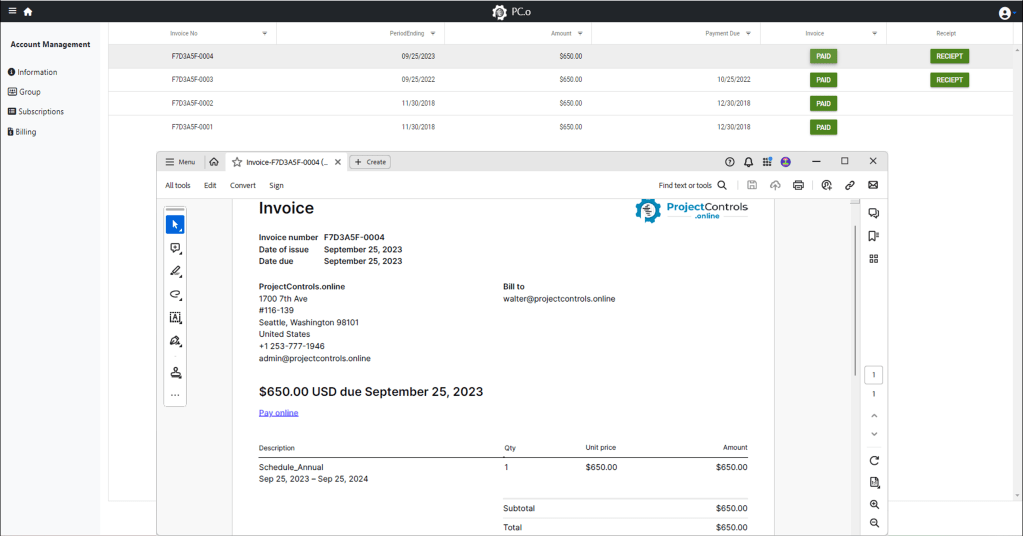Click the Print icon in PDF toolbar
Screen dimensions: 1023x536
798,185
